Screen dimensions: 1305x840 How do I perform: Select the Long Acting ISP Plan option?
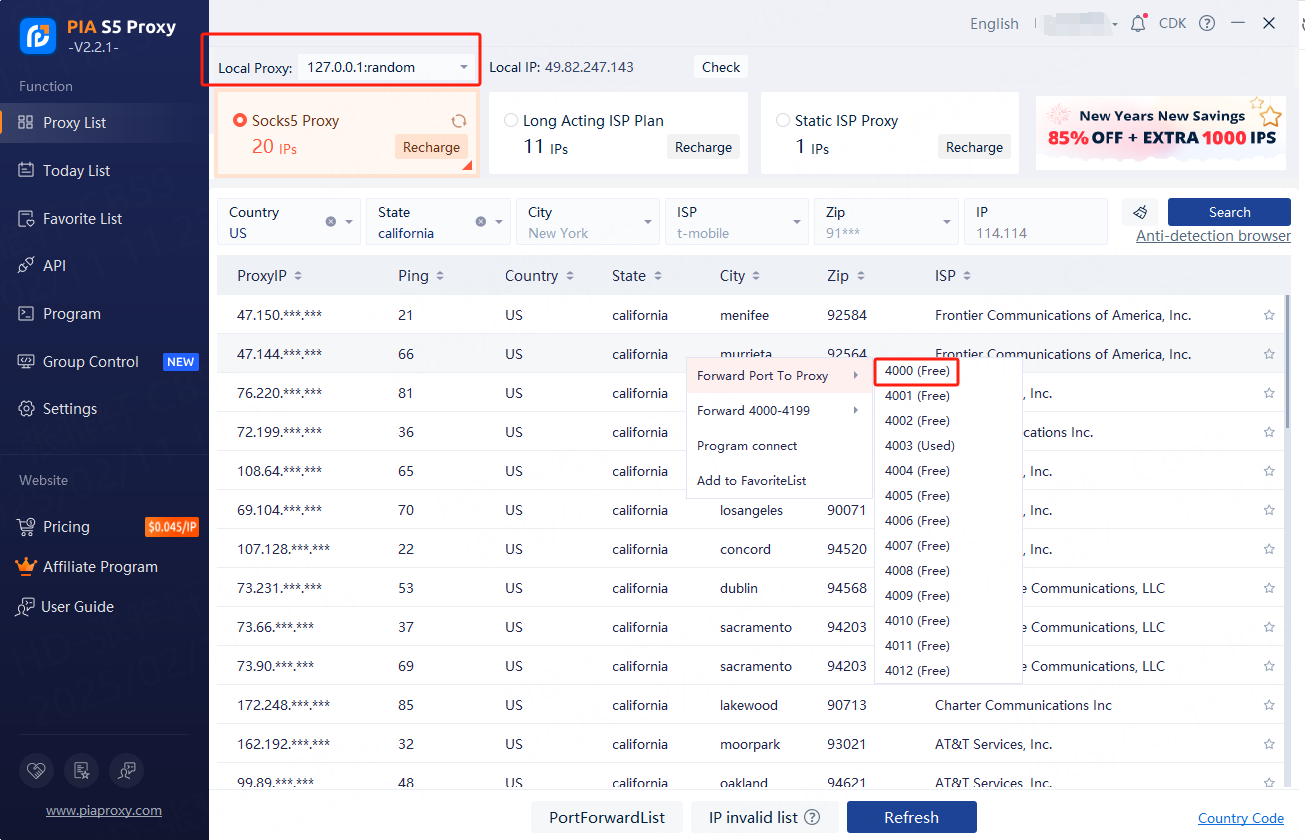tap(512, 121)
